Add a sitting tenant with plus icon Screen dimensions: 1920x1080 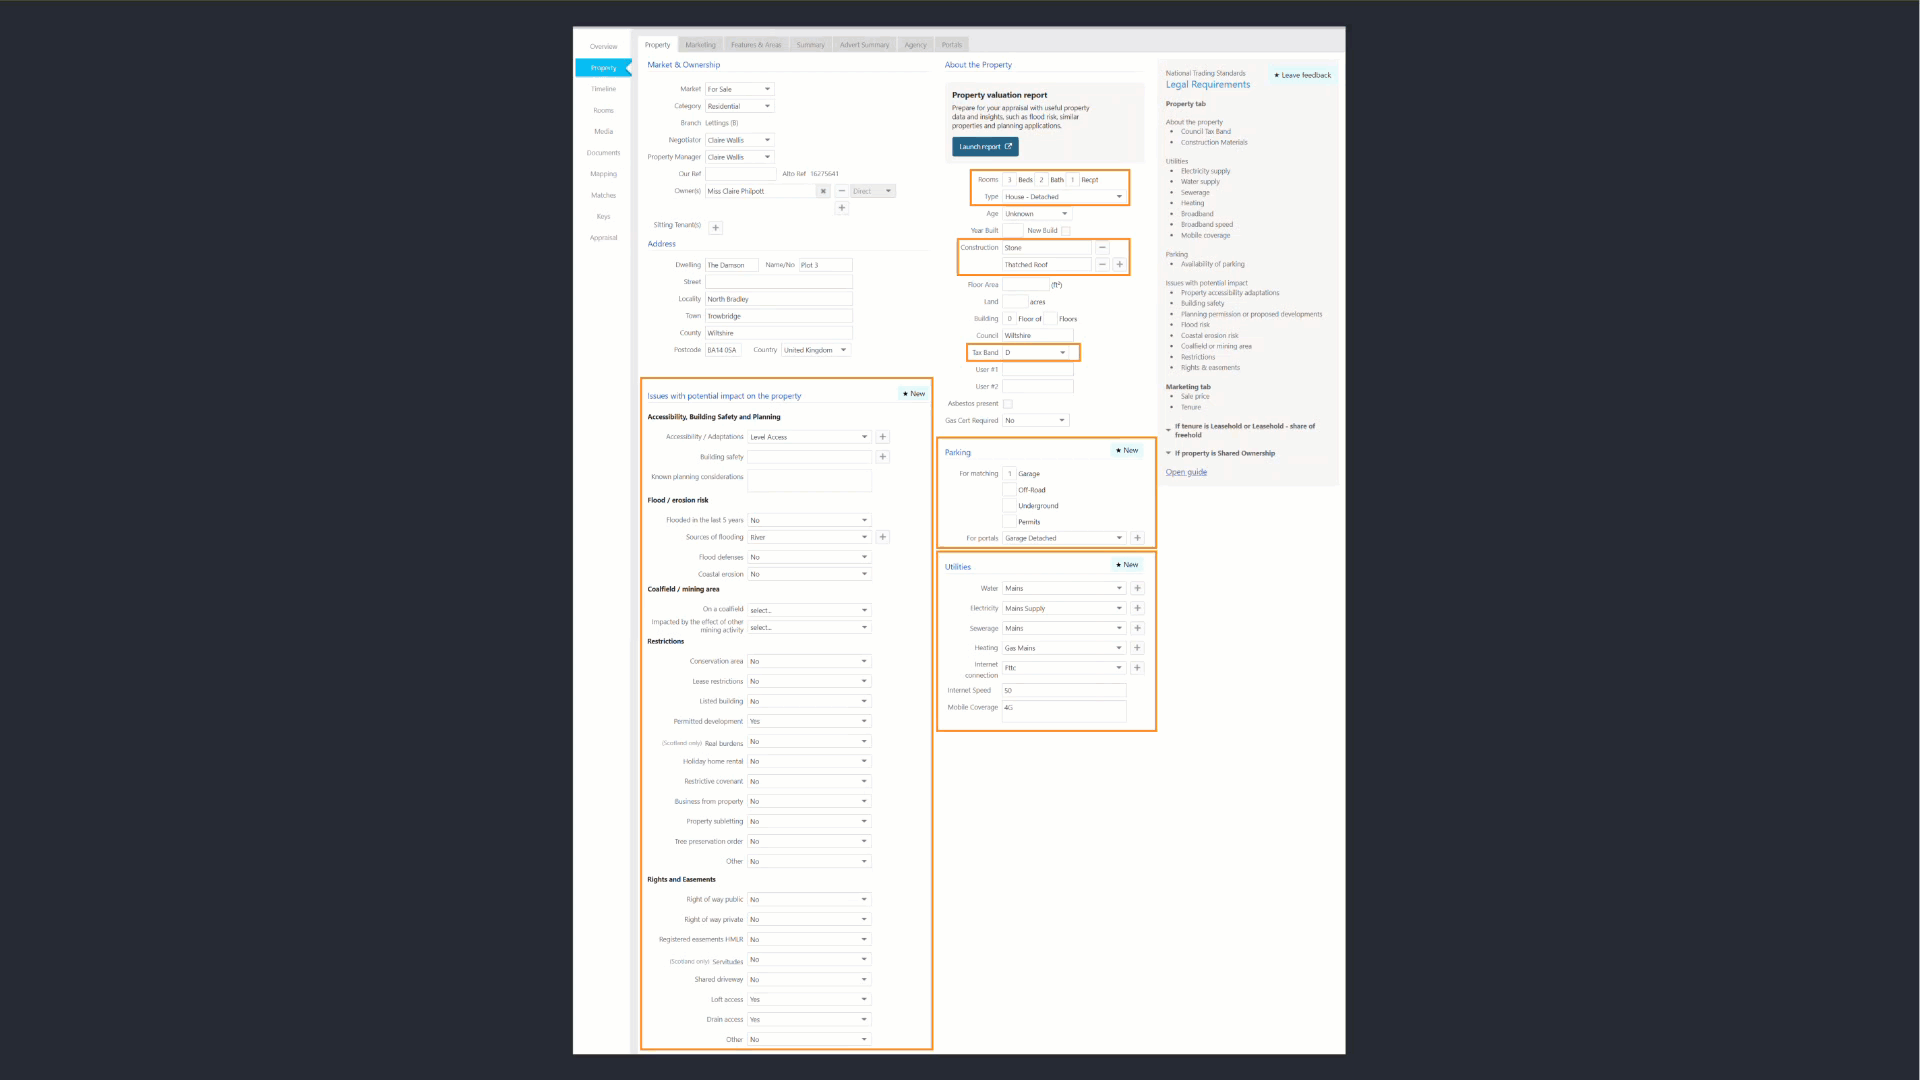pyautogui.click(x=716, y=228)
